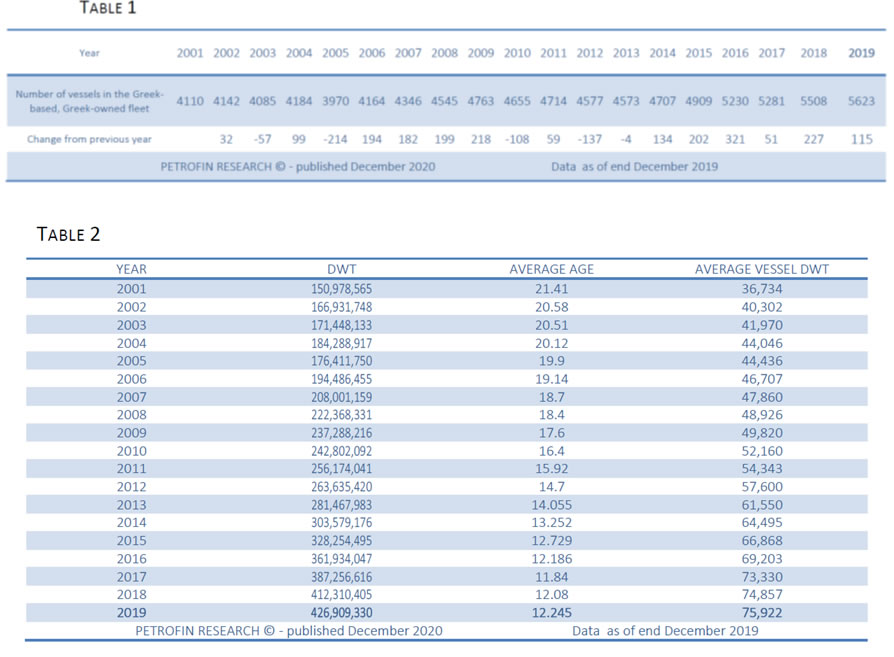Click average vessel DWT 36,734

coord(762,289)
